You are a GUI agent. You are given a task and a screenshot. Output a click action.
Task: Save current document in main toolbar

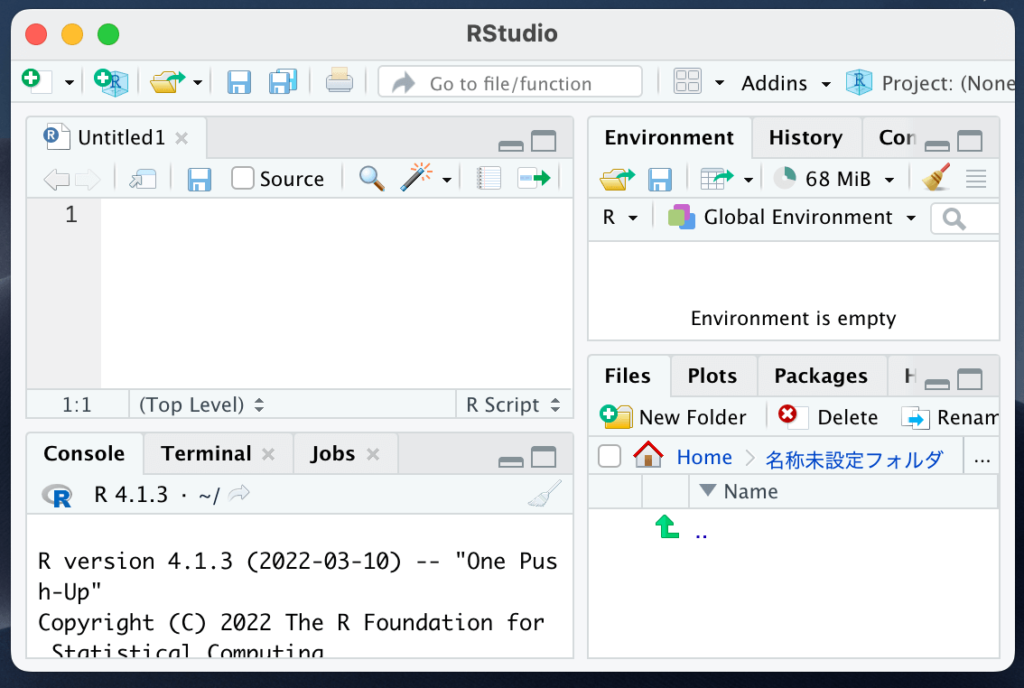239,82
